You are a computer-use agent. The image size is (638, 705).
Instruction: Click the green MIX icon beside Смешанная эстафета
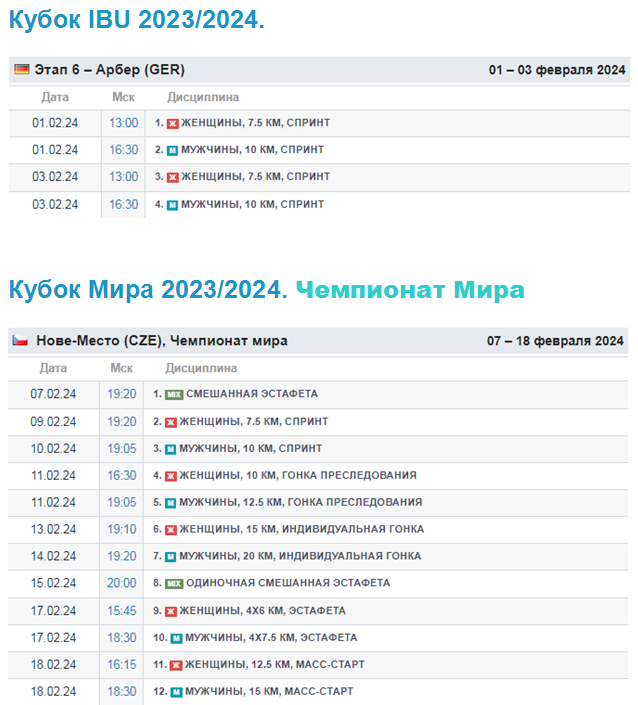[x=174, y=395]
